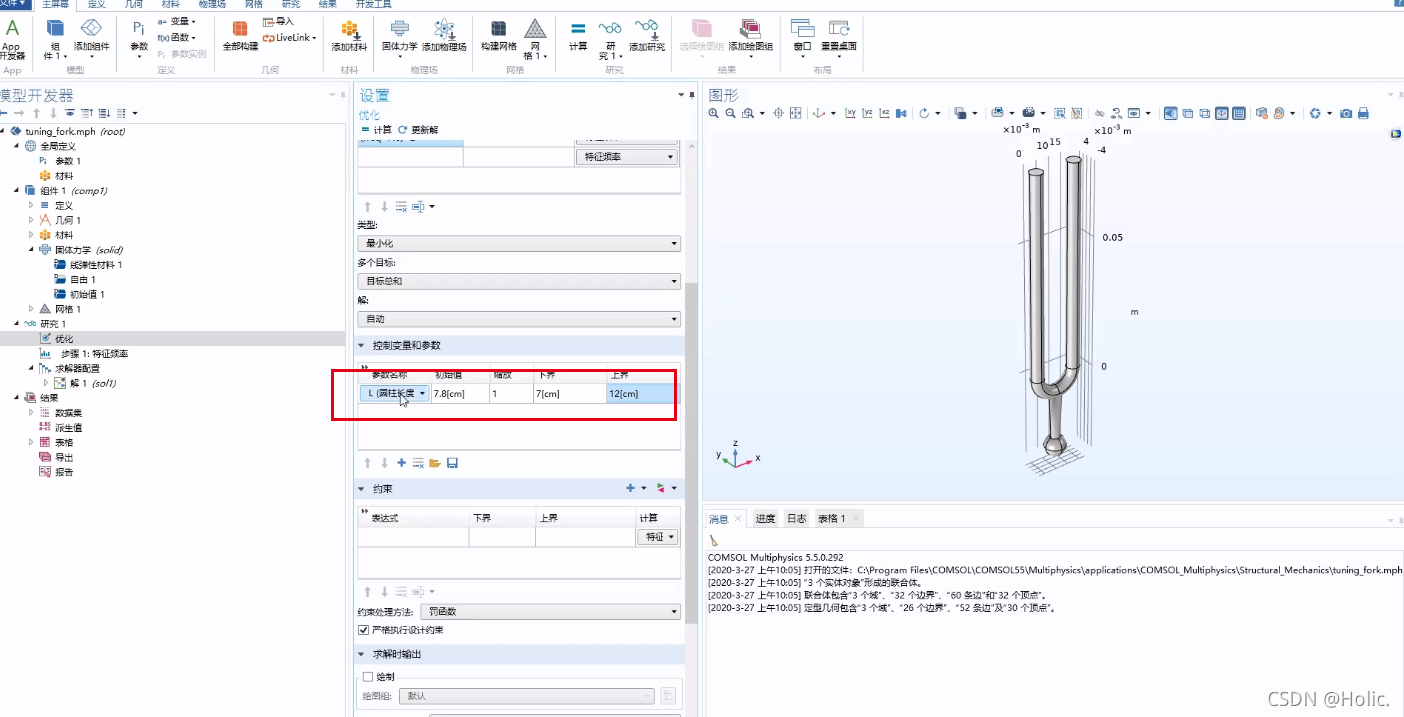Screen dimensions: 1404x717
Task: Select 线弹性材料 1 in model tree
Action: point(96,265)
